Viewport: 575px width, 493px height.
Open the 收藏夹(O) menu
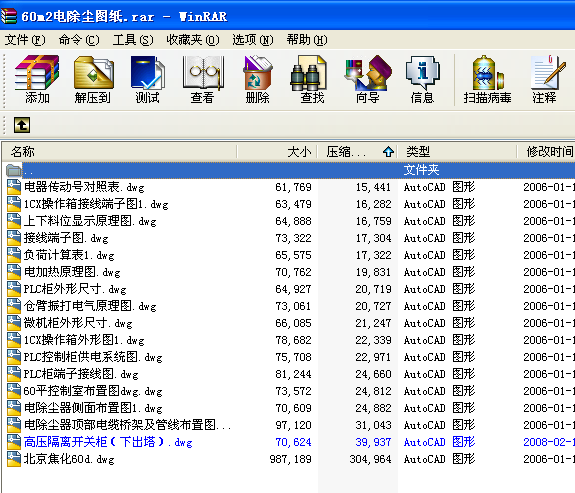193,40
